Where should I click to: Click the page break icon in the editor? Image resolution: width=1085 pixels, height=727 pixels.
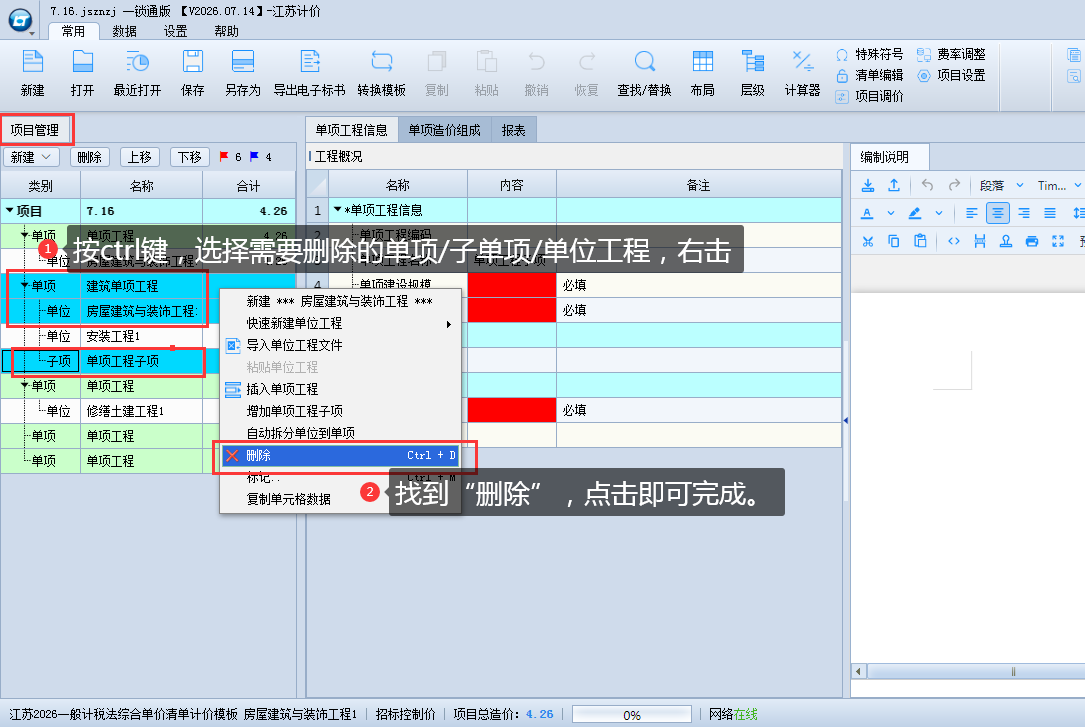coord(980,241)
